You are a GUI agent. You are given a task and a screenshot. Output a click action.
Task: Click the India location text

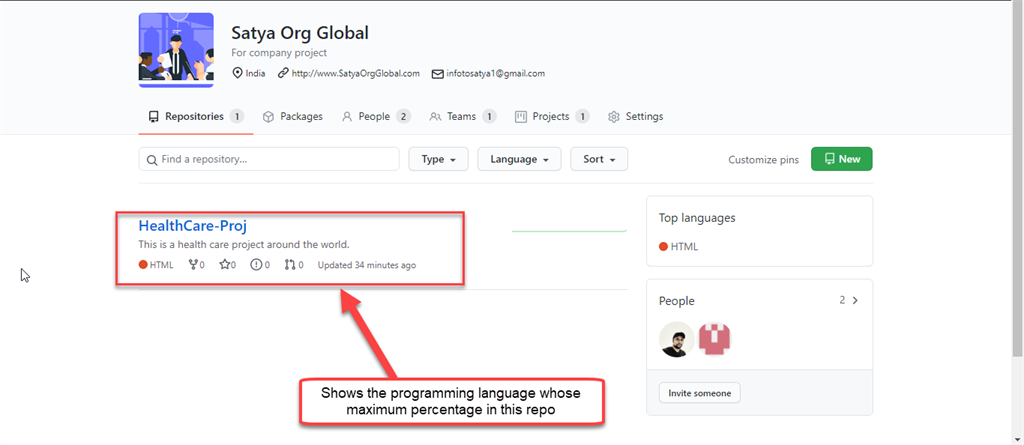click(255, 73)
